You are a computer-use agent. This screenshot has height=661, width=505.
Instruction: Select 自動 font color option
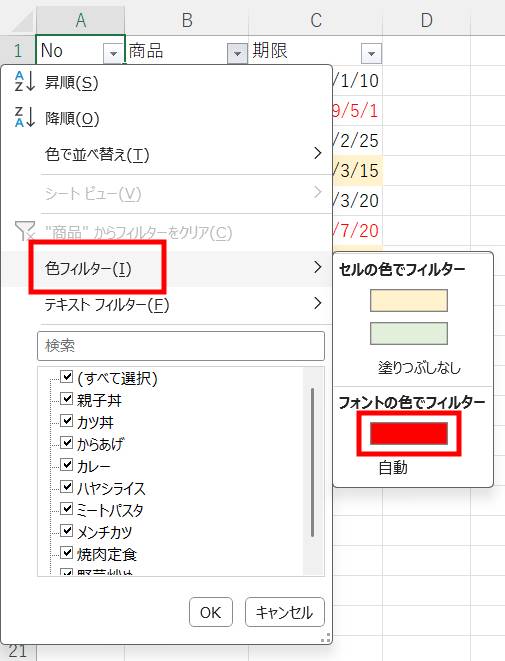coord(393,468)
